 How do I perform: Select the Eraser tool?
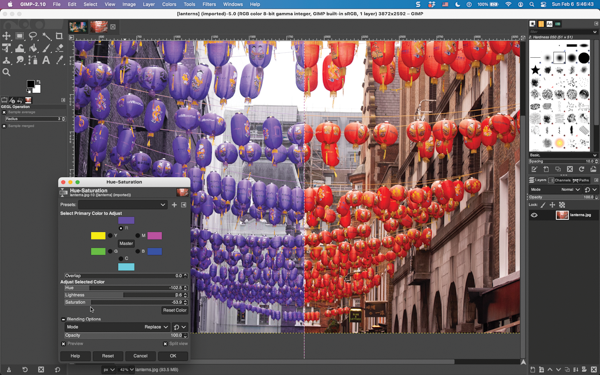point(59,48)
